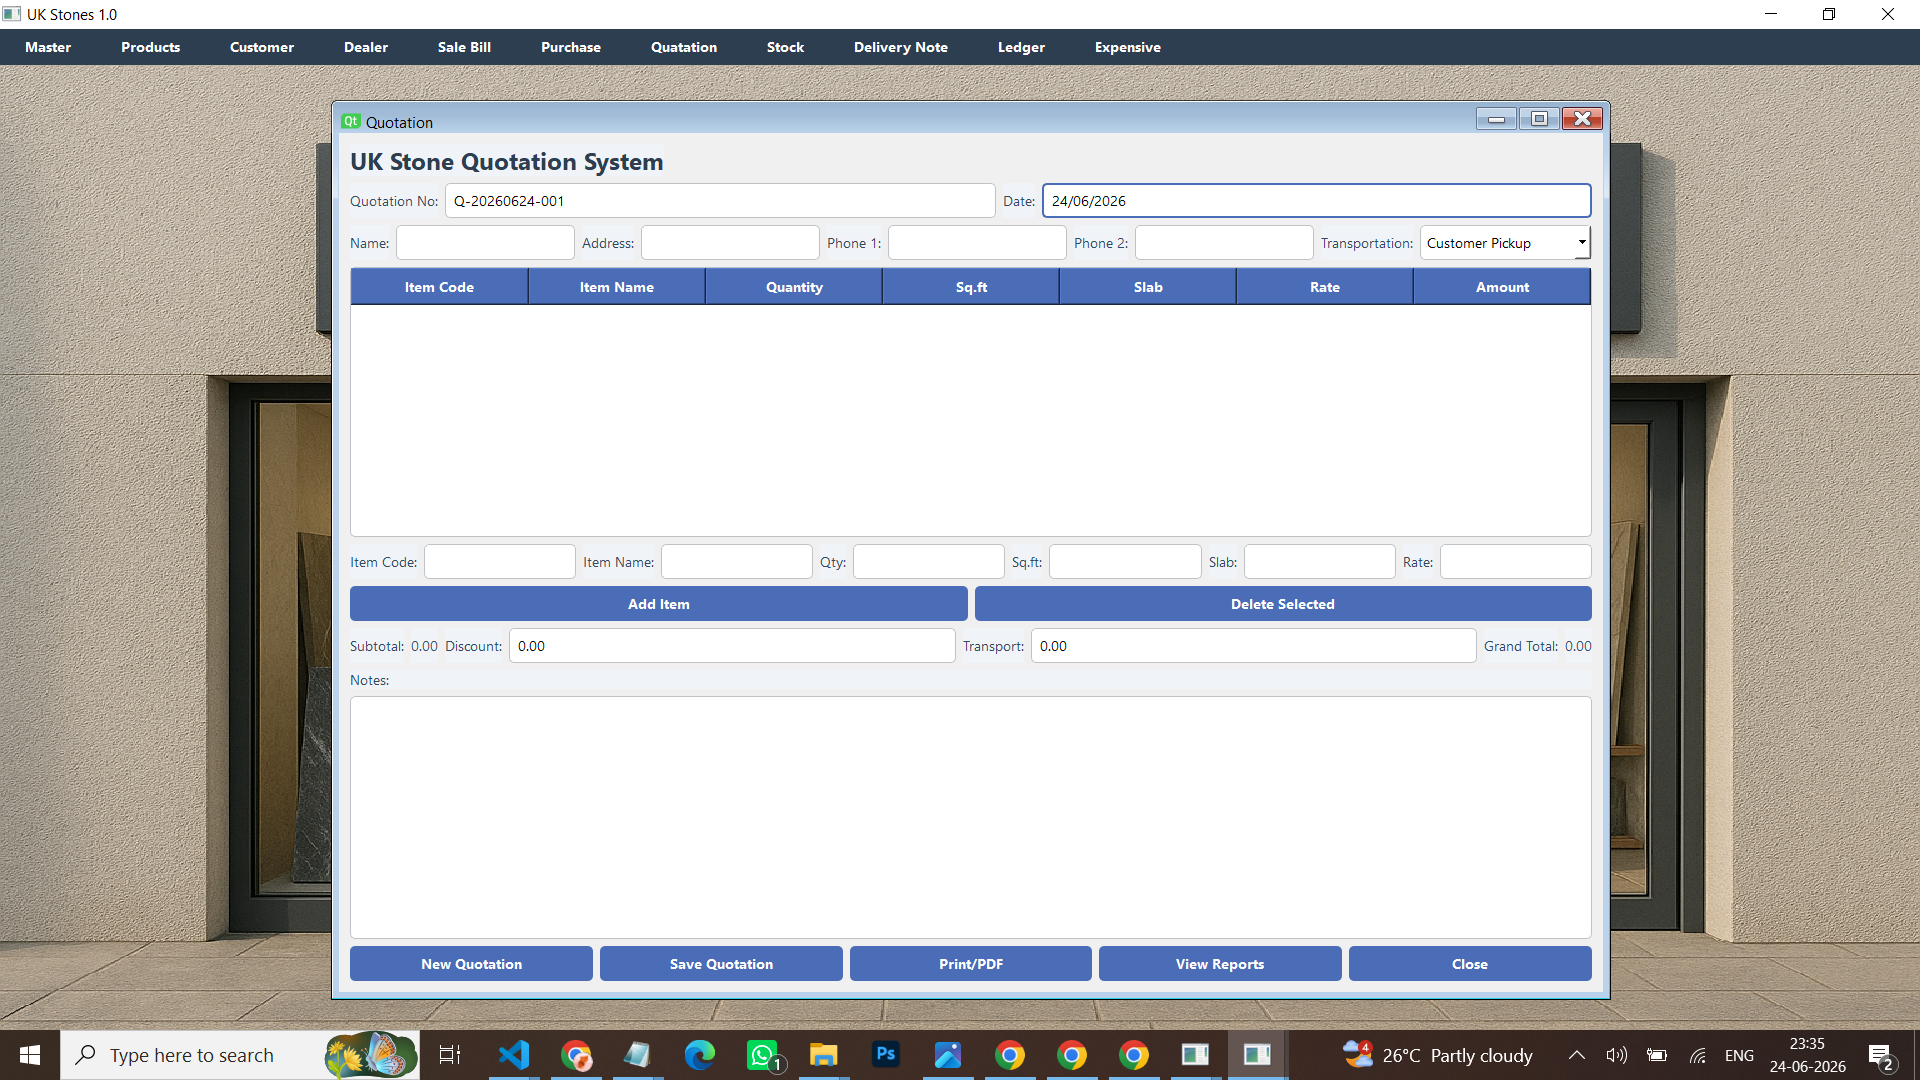Show hidden system tray icons
1920x1080 pixels.
click(1576, 1055)
